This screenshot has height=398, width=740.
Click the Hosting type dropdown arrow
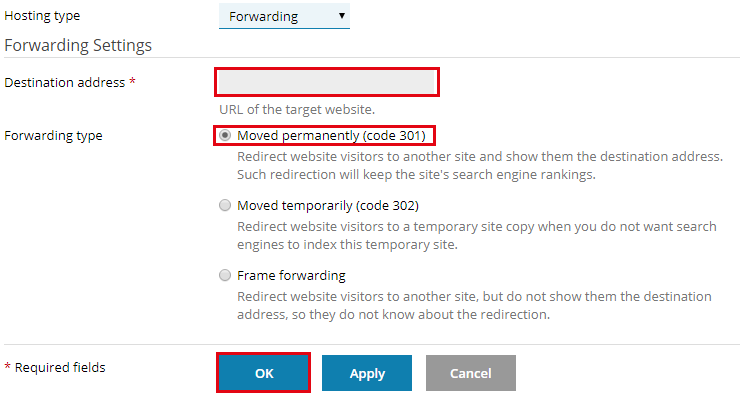pyautogui.click(x=342, y=16)
